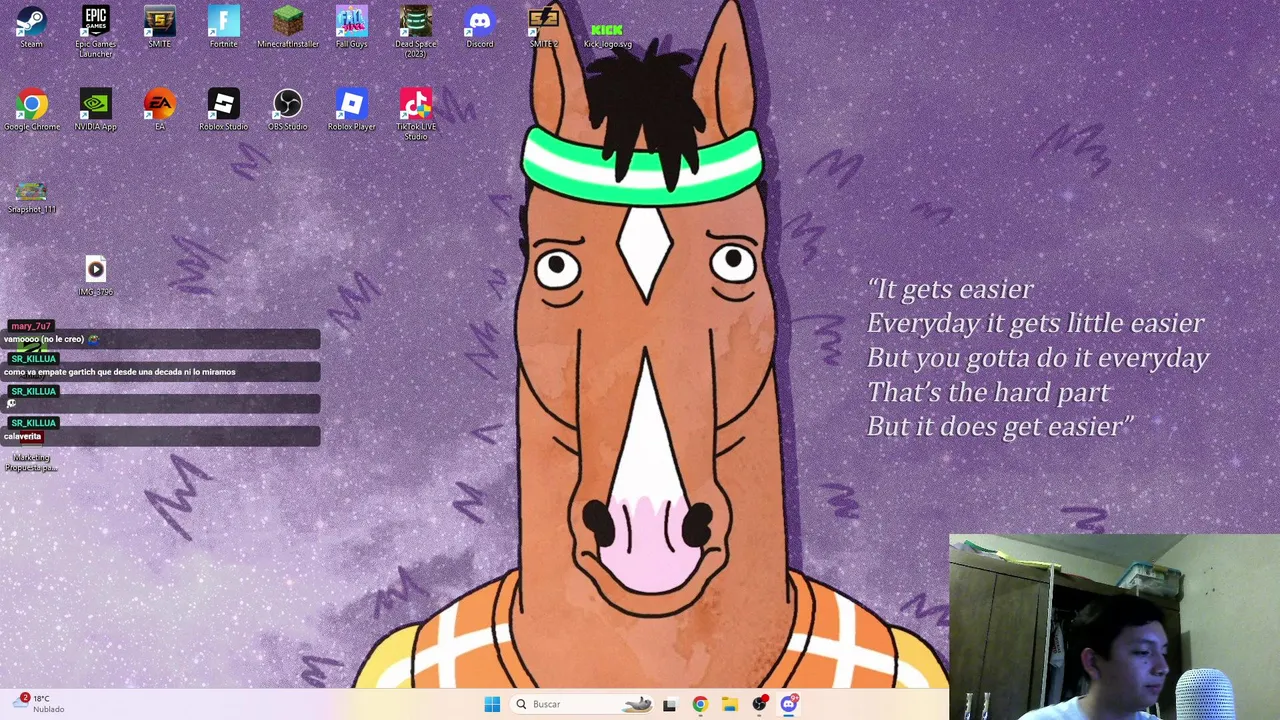Click the mary_7u7 chat username

pos(31,326)
